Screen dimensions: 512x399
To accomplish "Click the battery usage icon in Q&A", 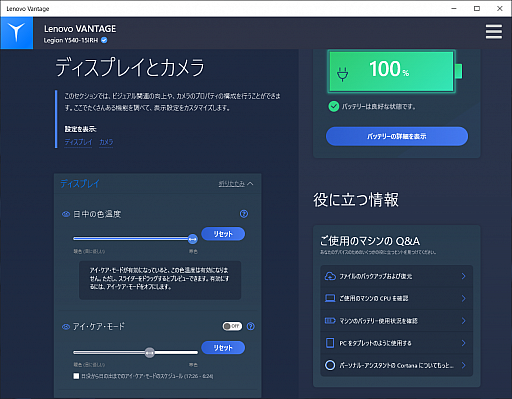I will 330,321.
